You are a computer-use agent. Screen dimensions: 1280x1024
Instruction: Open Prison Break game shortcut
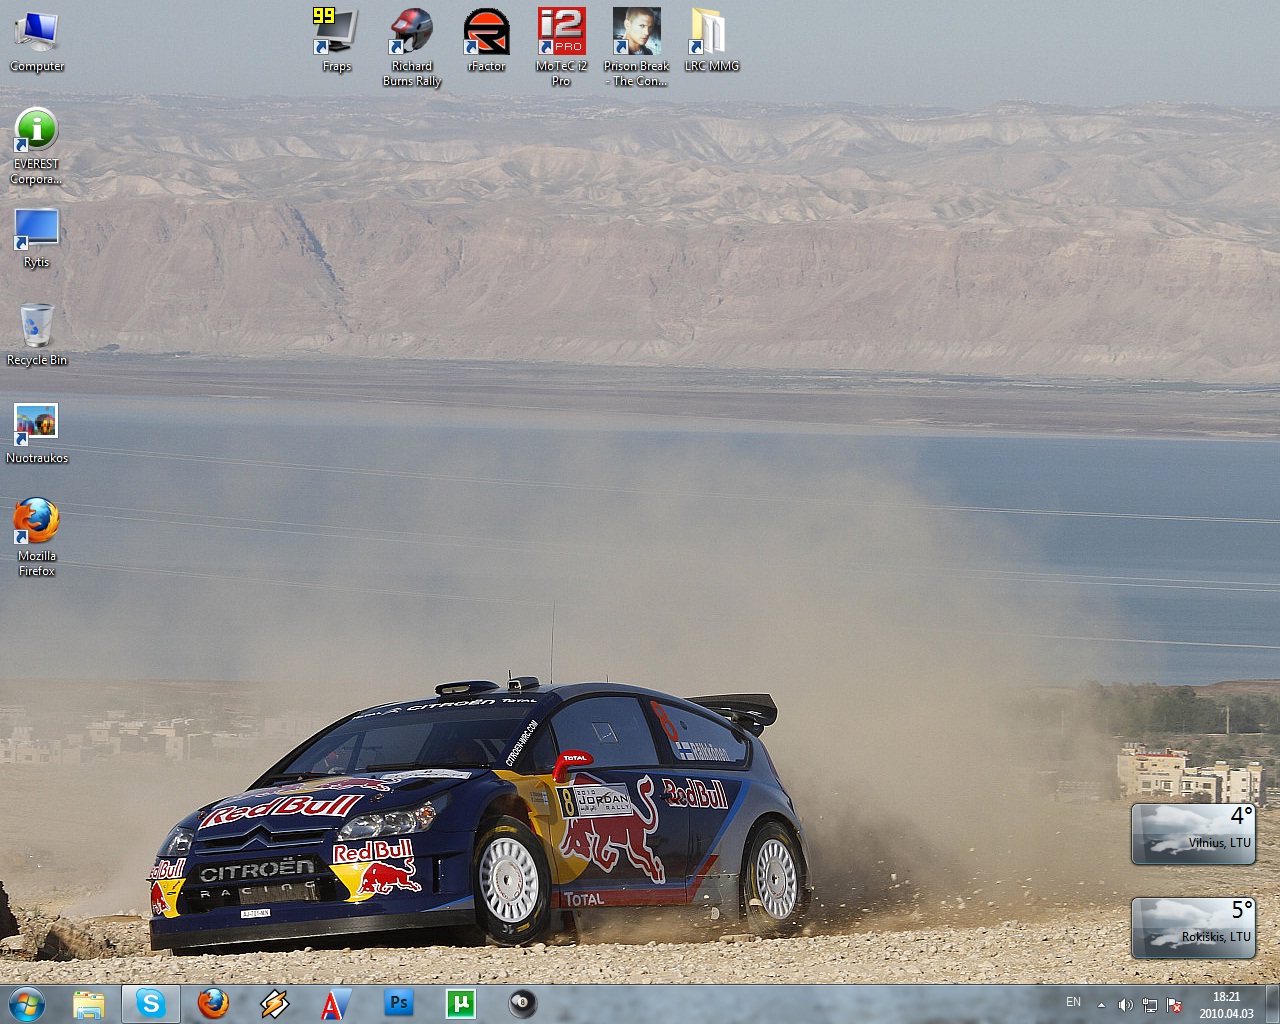pyautogui.click(x=636, y=47)
